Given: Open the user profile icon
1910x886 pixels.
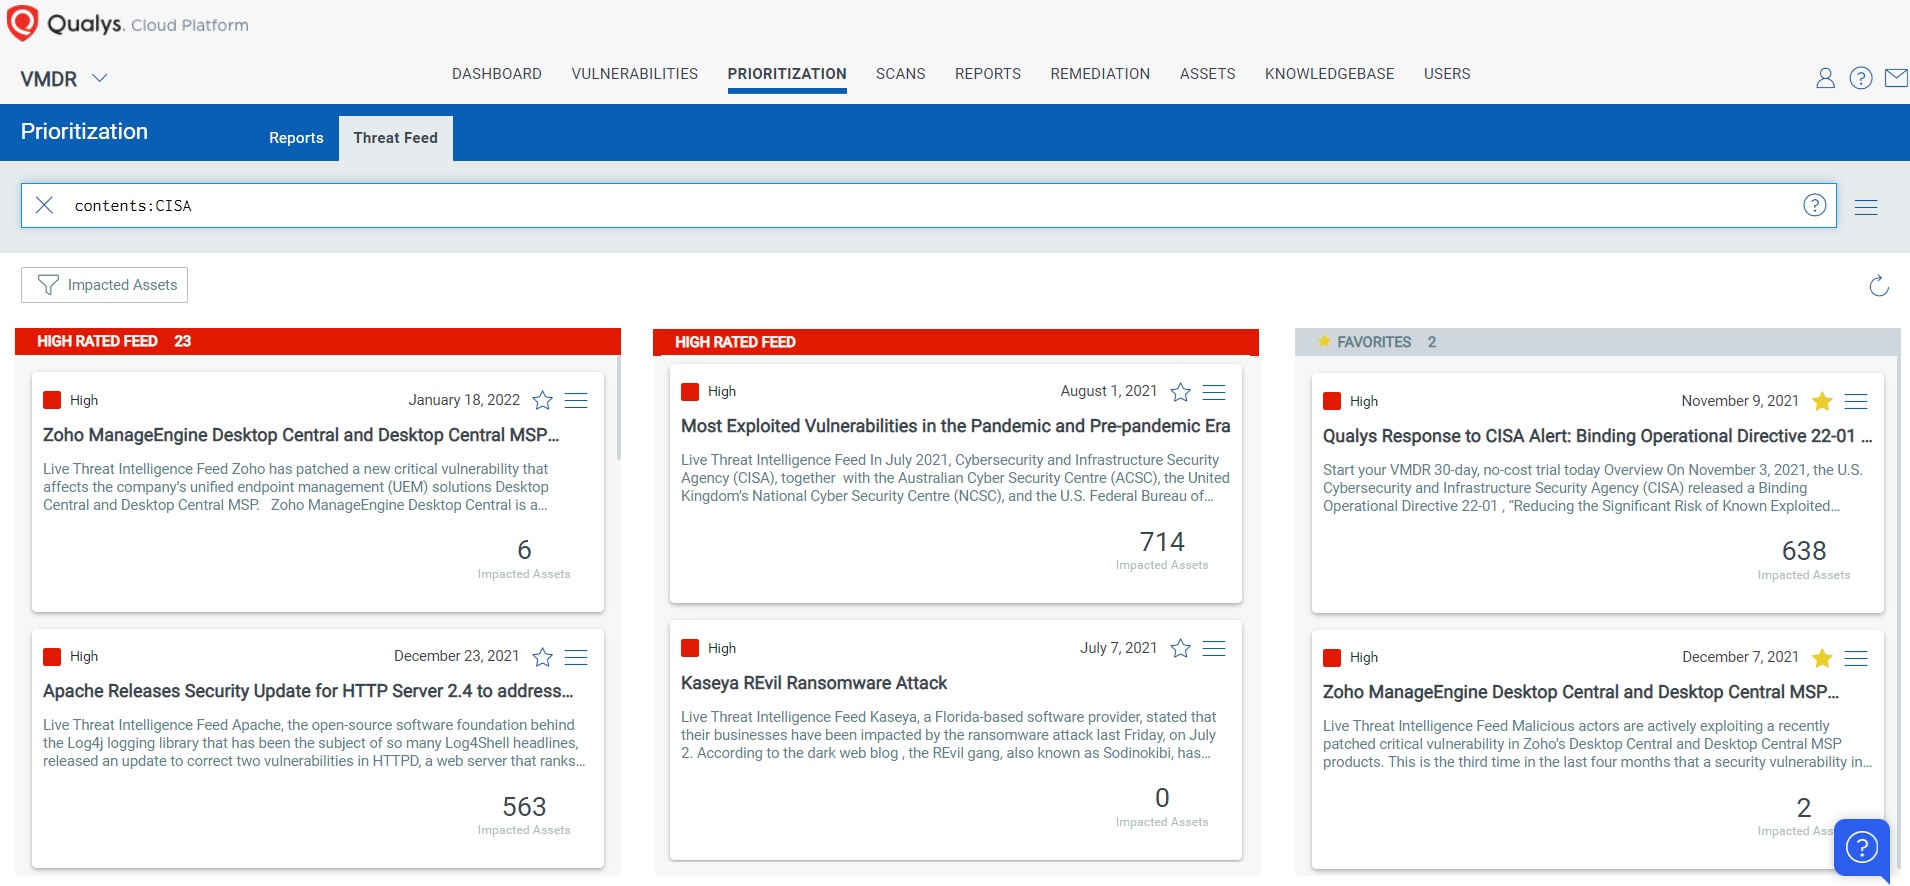Looking at the screenshot, I should tap(1825, 78).
